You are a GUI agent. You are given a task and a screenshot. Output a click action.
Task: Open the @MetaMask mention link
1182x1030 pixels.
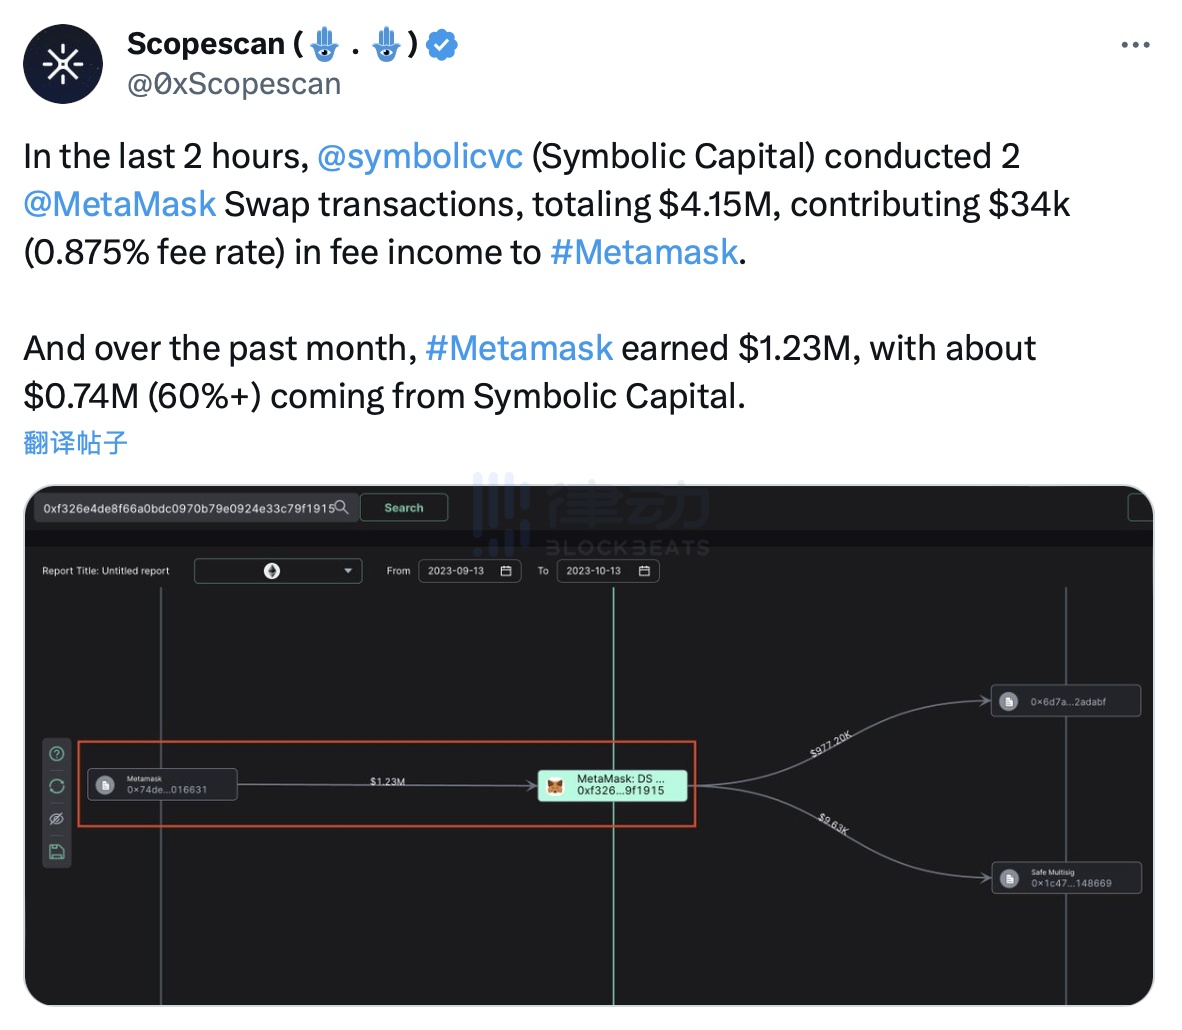tap(120, 204)
